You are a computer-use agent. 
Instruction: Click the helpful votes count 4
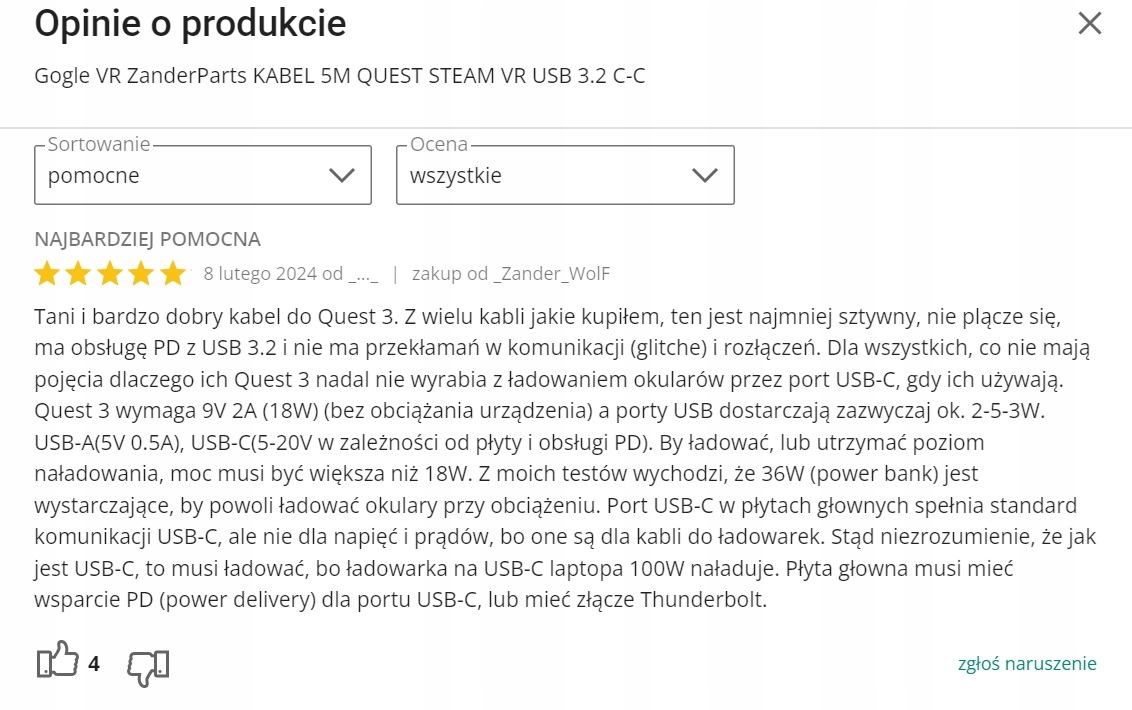click(x=94, y=663)
